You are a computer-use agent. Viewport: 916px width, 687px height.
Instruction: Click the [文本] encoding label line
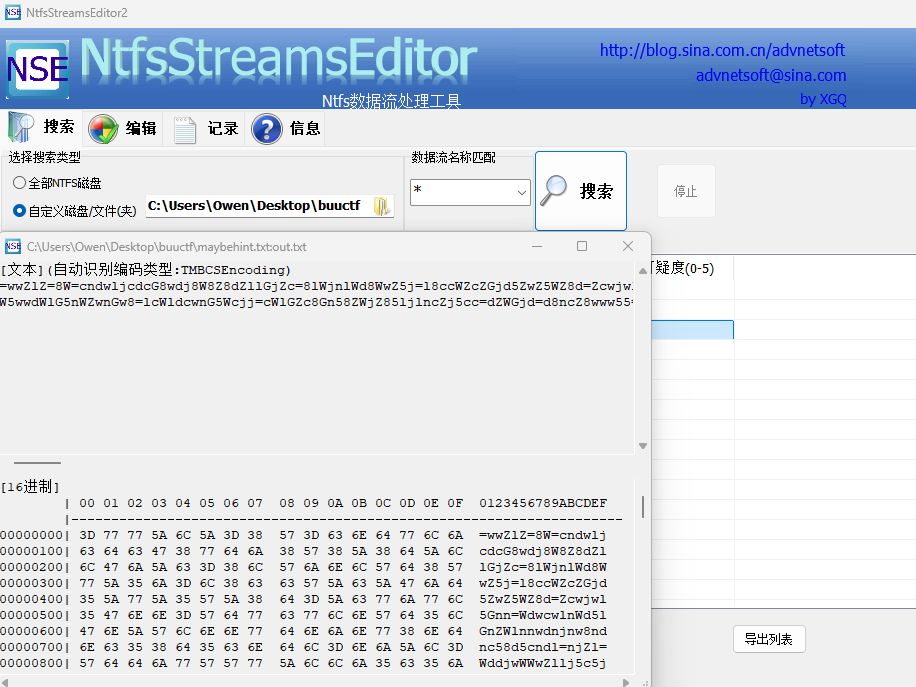pos(145,269)
